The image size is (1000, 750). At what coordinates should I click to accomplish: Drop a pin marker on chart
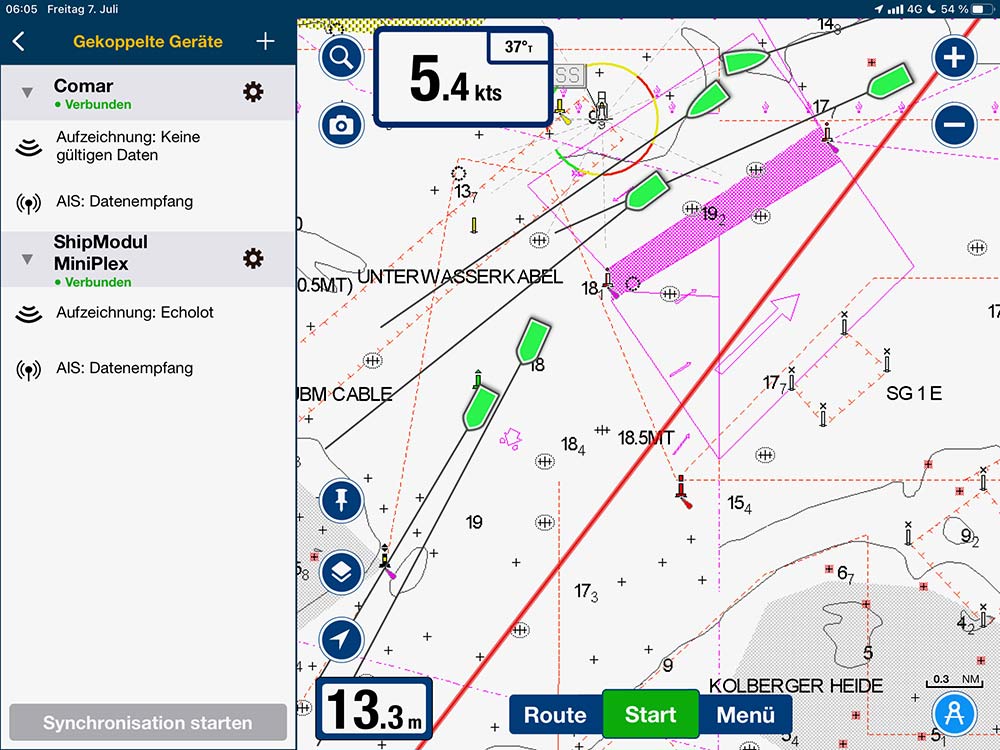(x=342, y=501)
